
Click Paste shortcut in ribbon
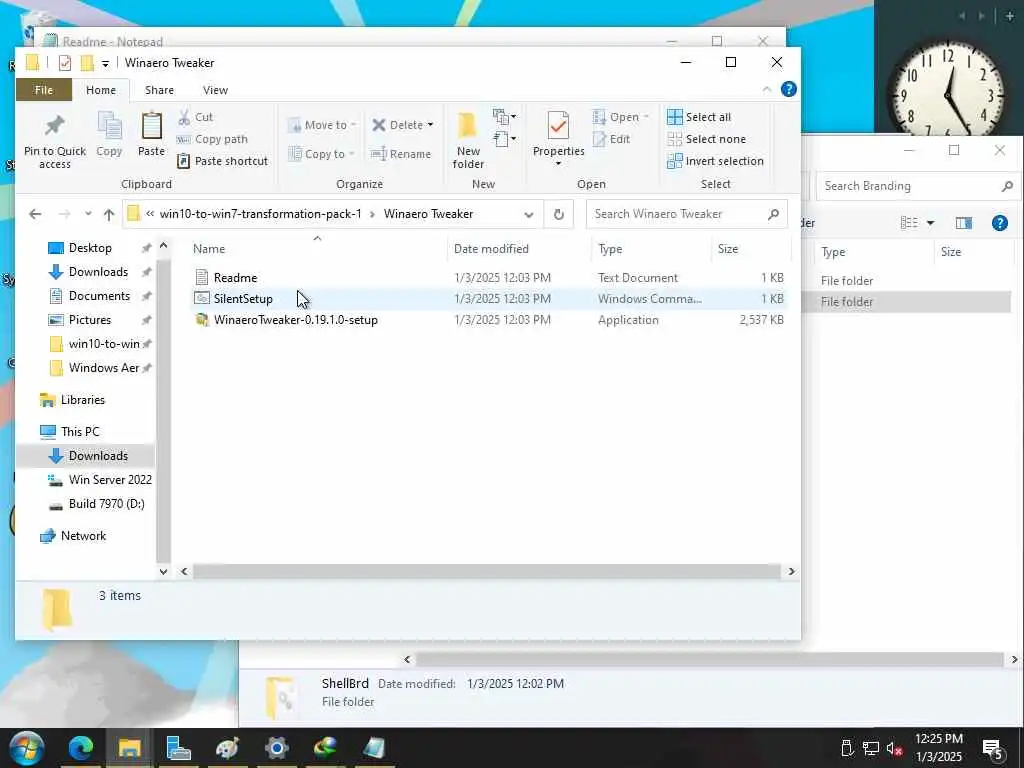tap(223, 161)
